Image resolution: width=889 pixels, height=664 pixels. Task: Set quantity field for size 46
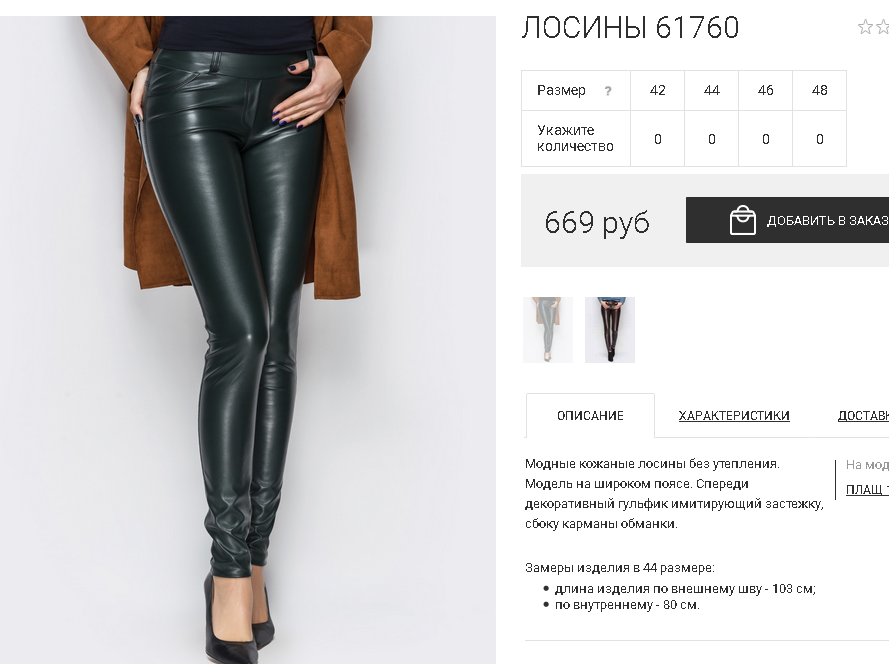[765, 139]
